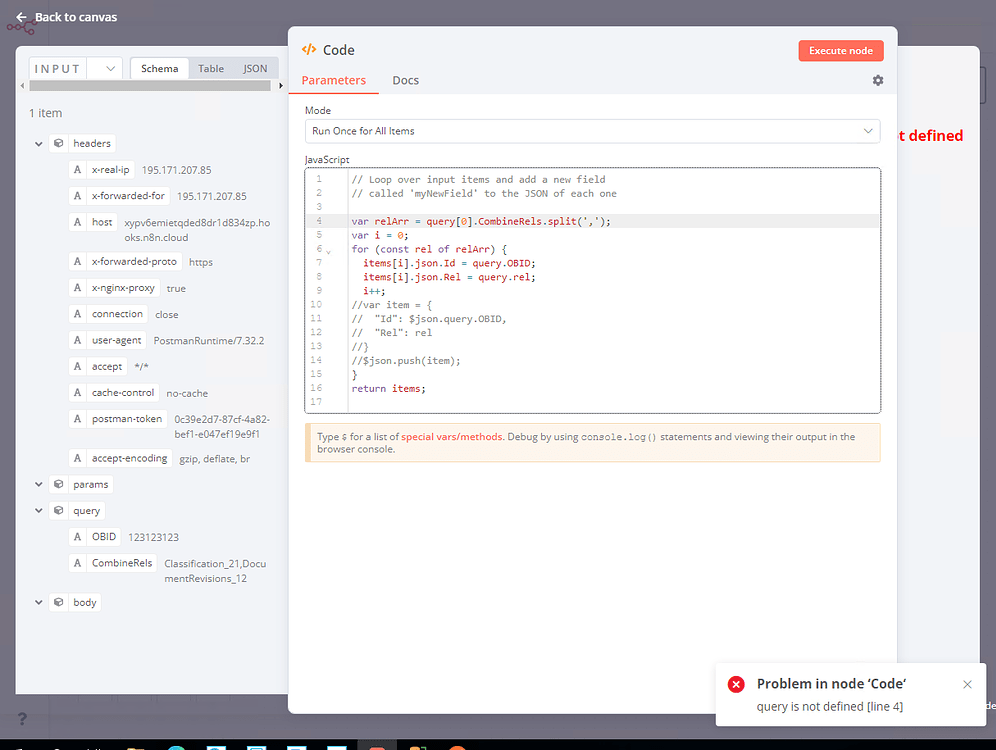996x750 pixels.
Task: Click the n8n nodes logo in top-left corner
Action: click(22, 25)
